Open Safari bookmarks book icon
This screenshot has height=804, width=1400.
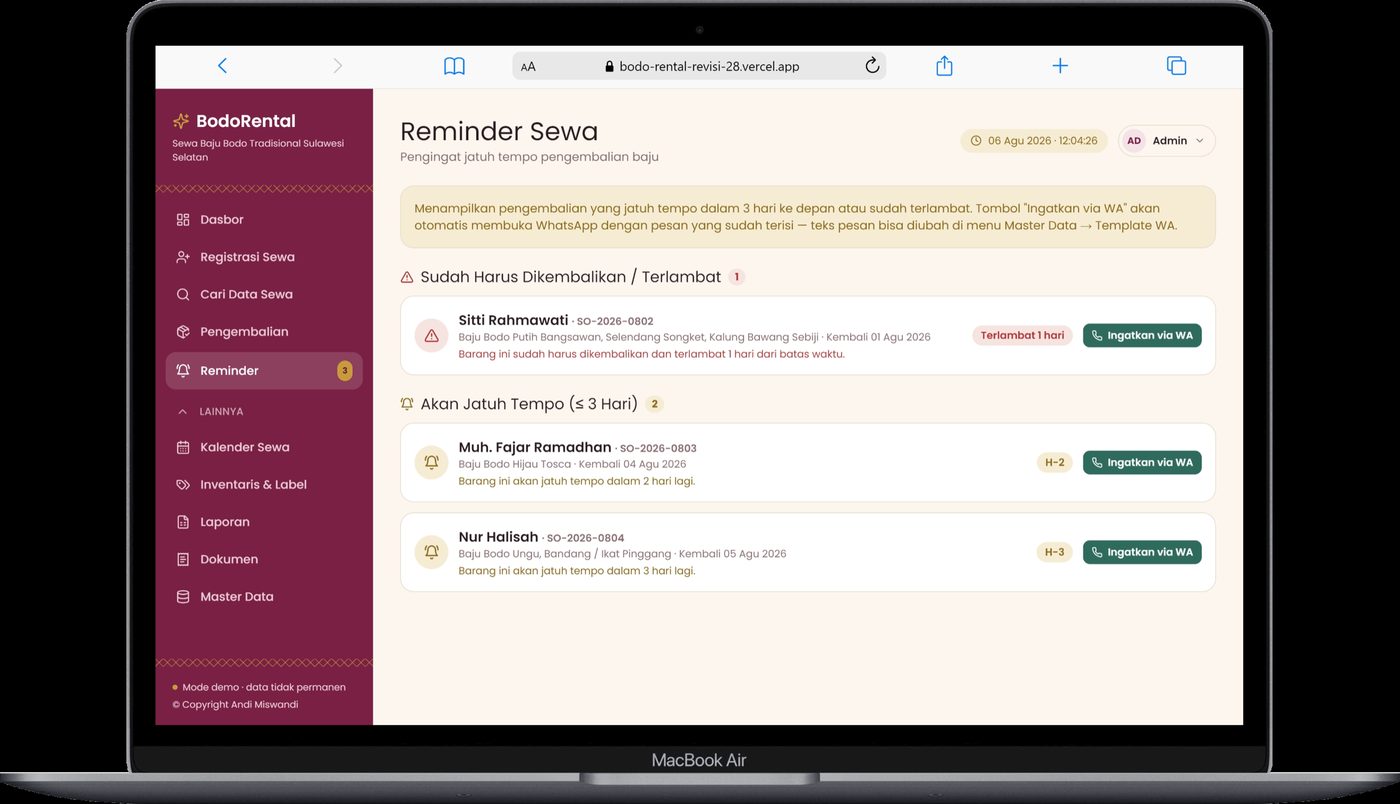(454, 66)
